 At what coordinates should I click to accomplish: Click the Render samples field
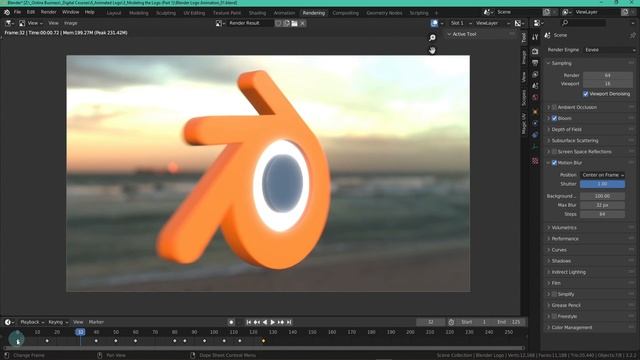tap(608, 76)
